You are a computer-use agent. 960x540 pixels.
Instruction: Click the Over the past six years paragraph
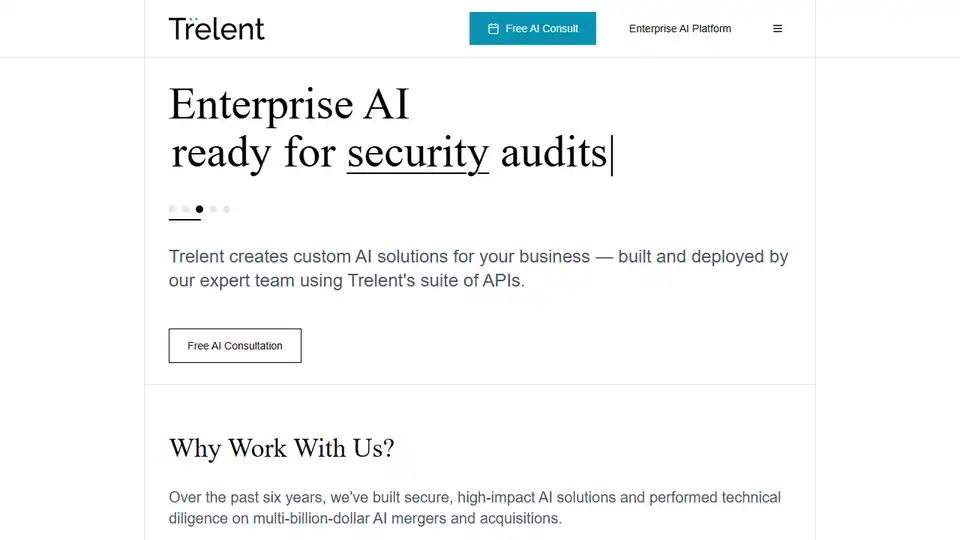(x=475, y=508)
